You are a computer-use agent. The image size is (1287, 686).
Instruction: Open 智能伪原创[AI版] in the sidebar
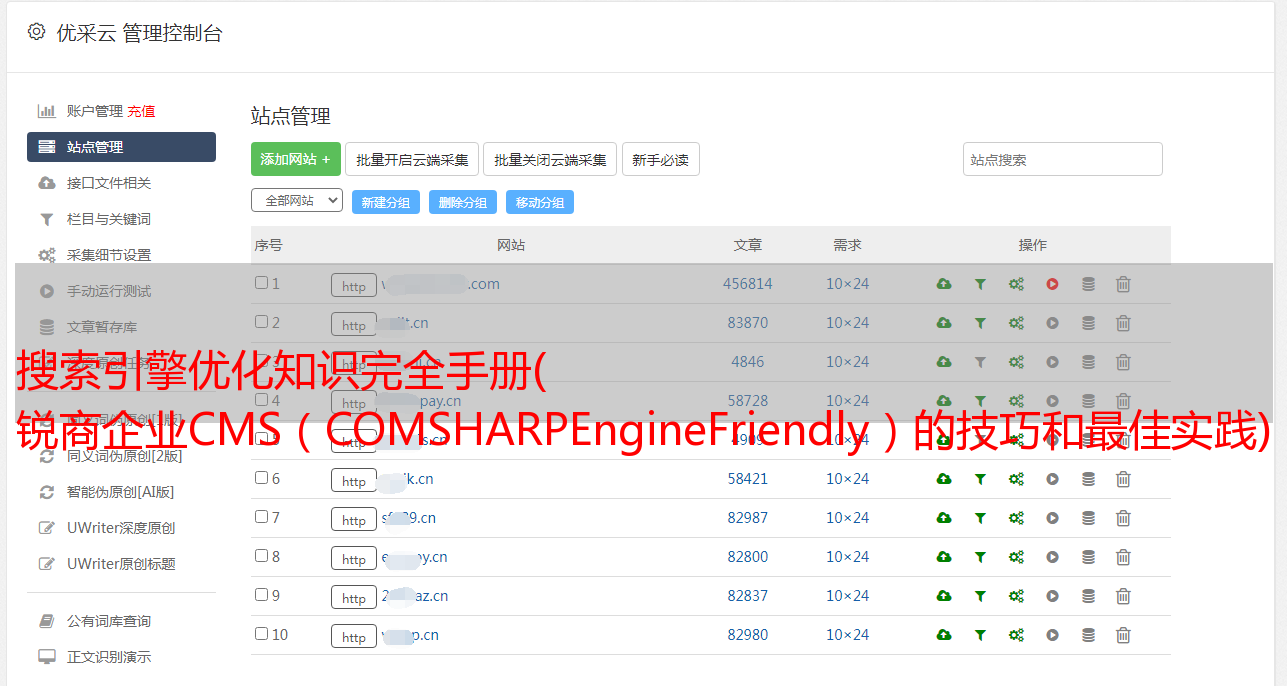[x=121, y=492]
